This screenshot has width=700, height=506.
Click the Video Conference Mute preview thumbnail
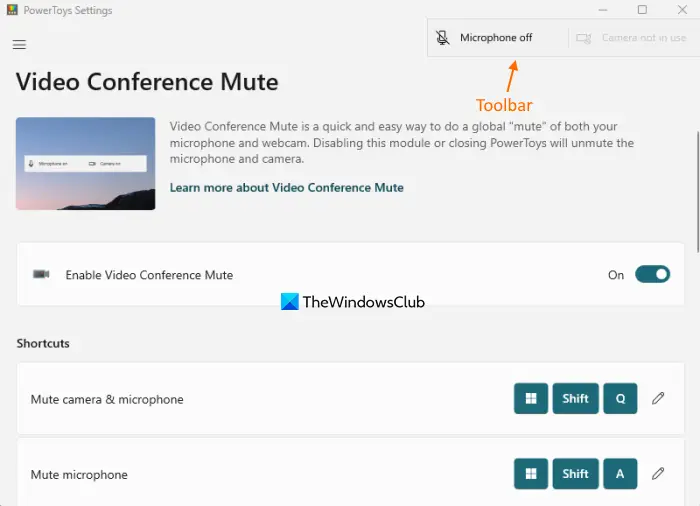coord(86,163)
